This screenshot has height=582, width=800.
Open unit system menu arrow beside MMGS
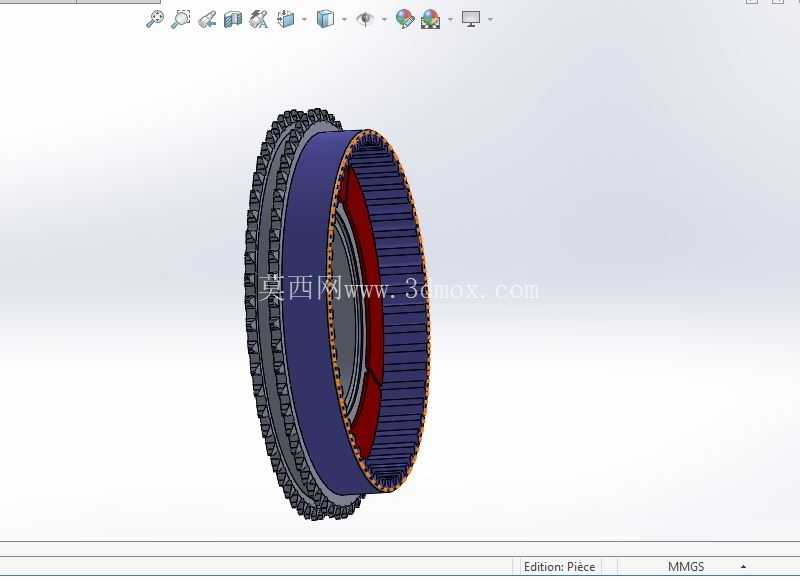click(743, 567)
